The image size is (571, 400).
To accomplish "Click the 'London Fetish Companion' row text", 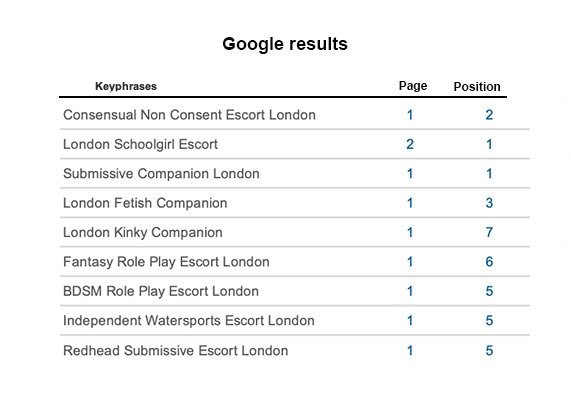I will [x=145, y=203].
